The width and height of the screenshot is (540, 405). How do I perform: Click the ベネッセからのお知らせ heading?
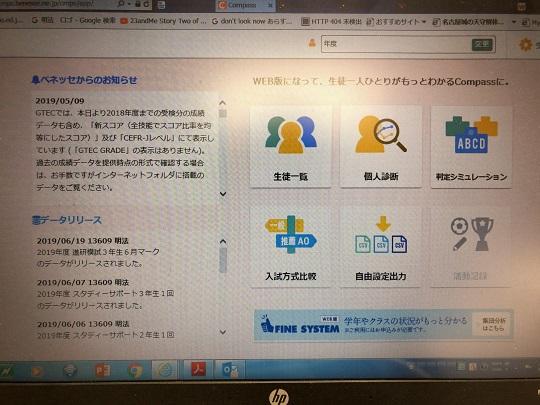pyautogui.click(x=84, y=80)
